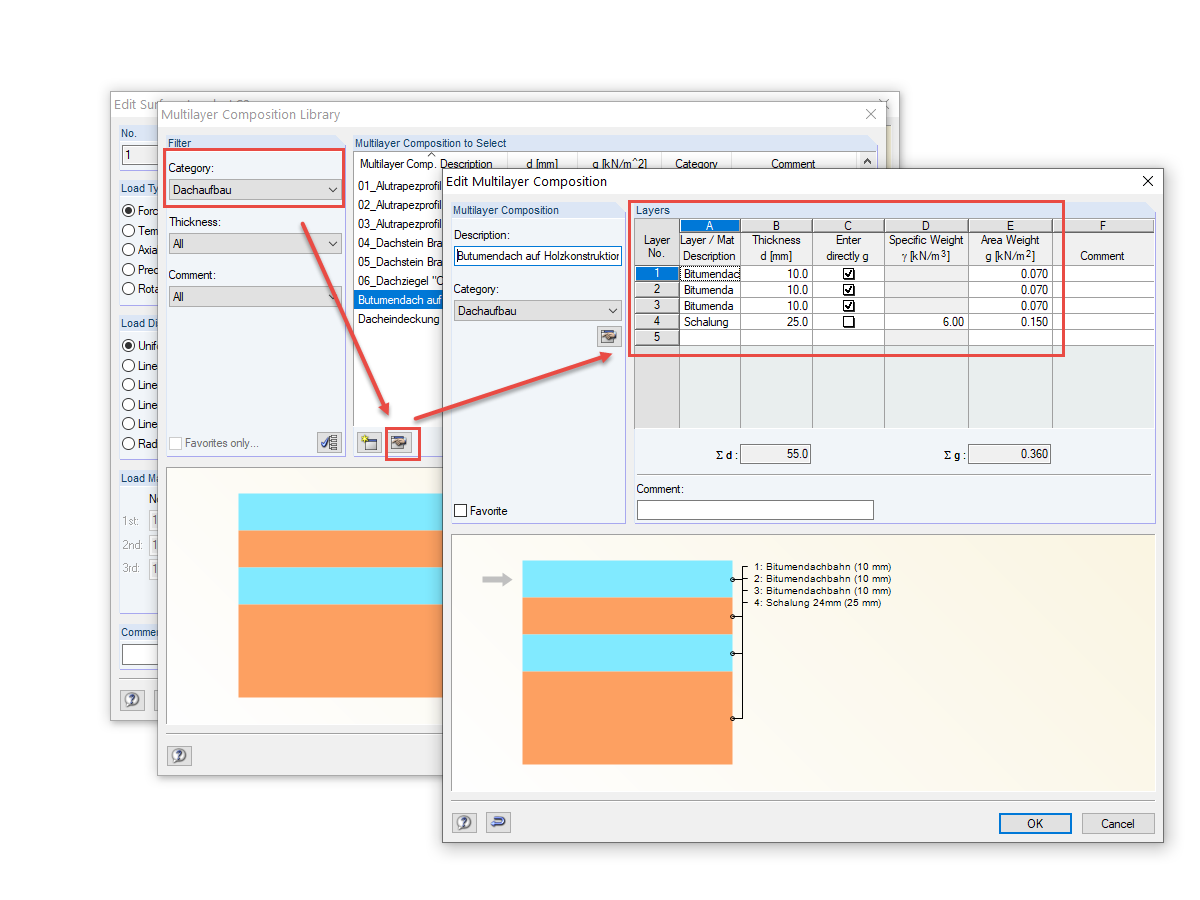Viewport: 1200px width, 900px height.
Task: Click the edit multilayer composition icon
Action: point(402,443)
